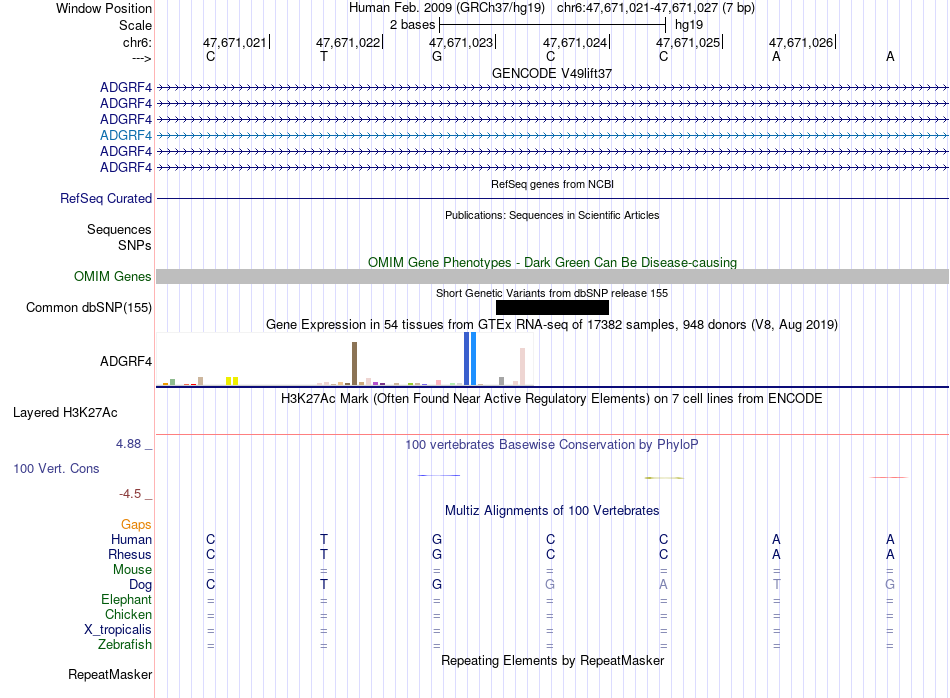The image size is (950, 698).
Task: Click the blue PhyloP conservation mark
Action: [439, 475]
